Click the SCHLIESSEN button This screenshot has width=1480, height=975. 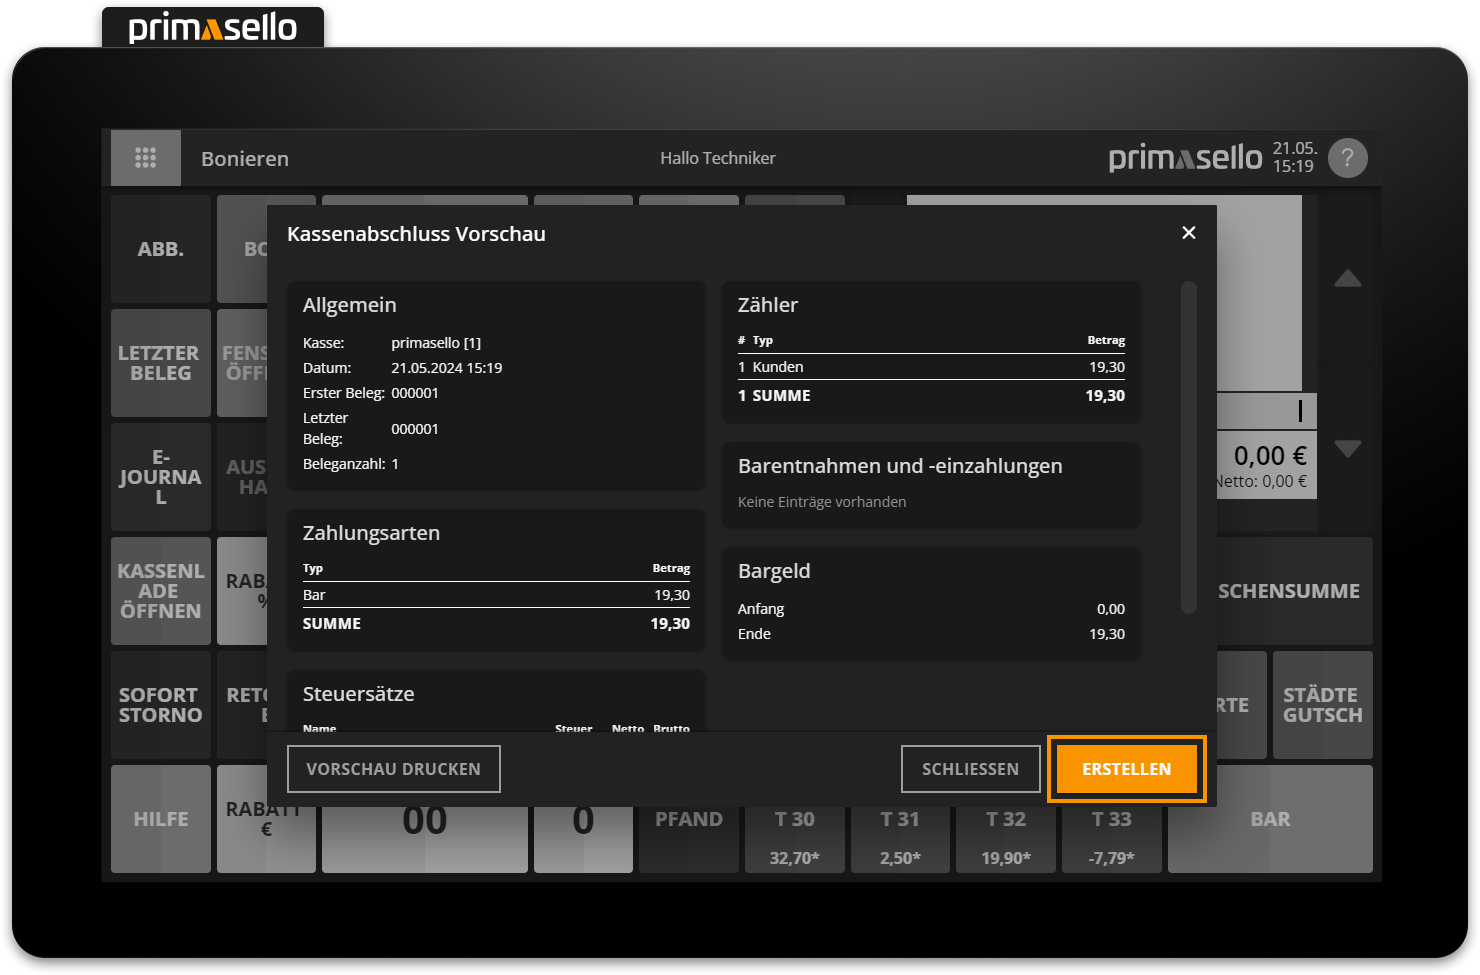(x=970, y=769)
